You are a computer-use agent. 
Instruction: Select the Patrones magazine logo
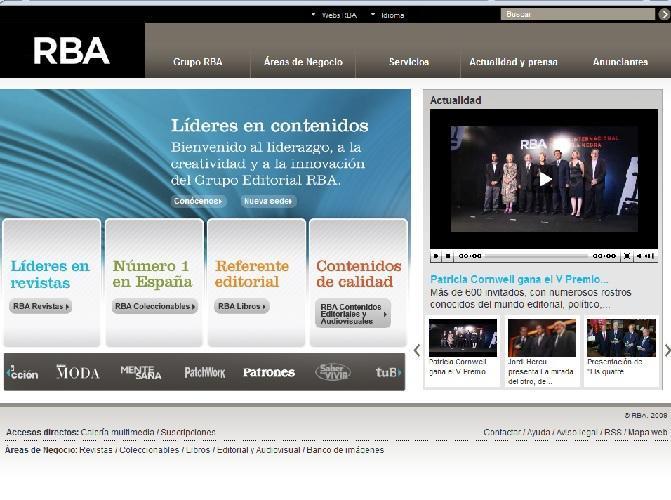point(268,372)
